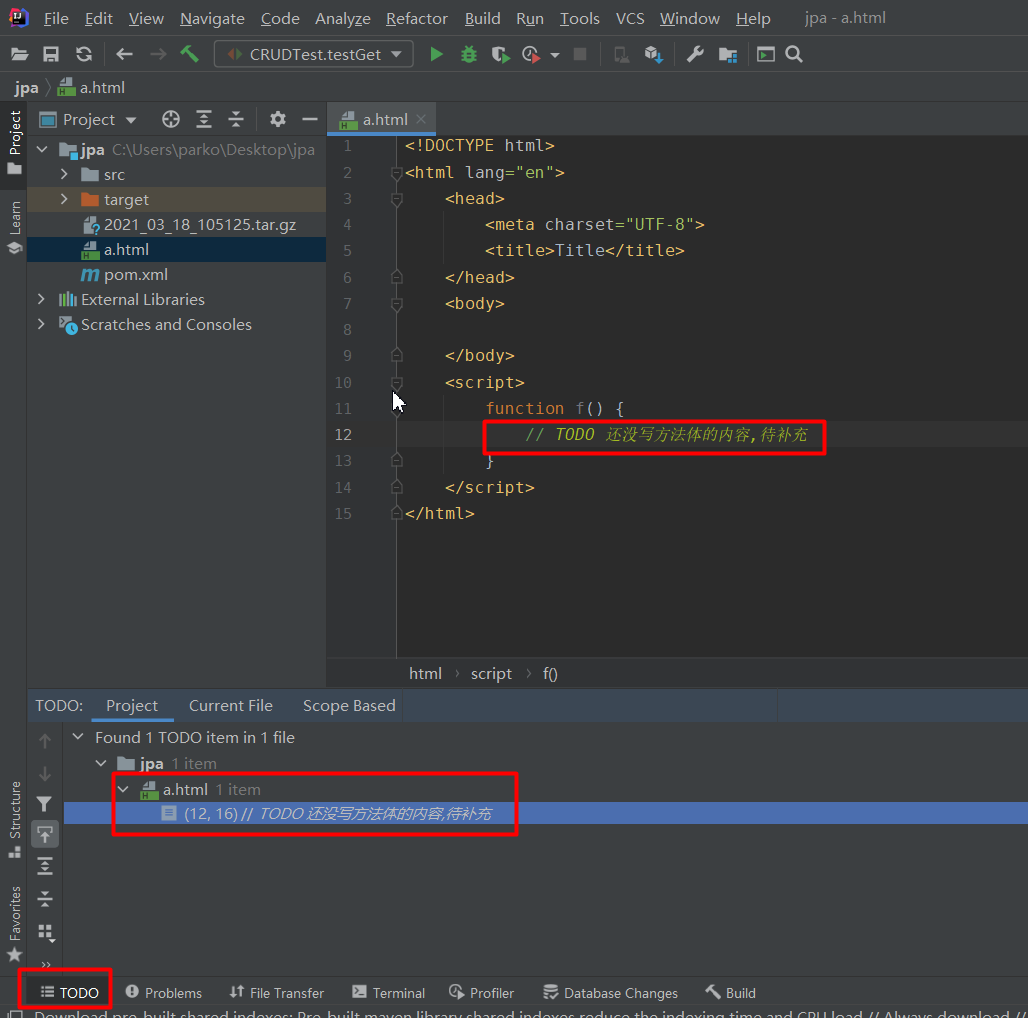Build project with the hammer icon
1028x1018 pixels.
click(x=189, y=54)
